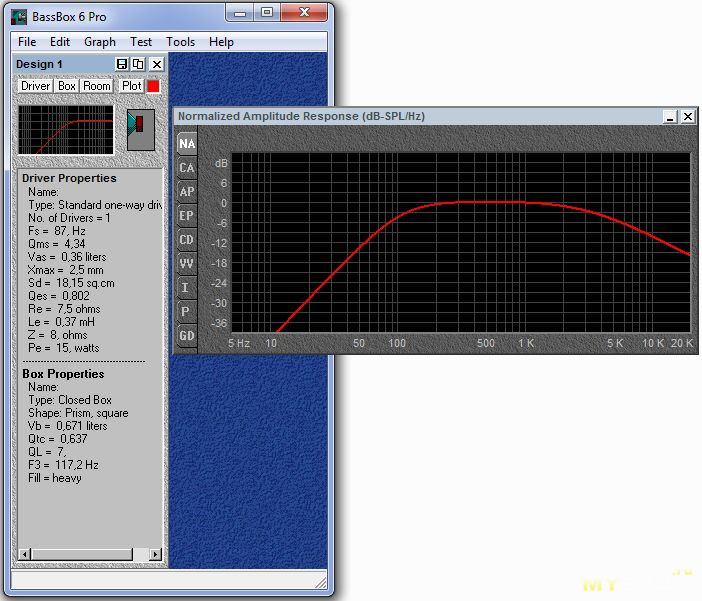Click the left scroll arrow in Design panel
The height and width of the screenshot is (601, 702).
[25, 554]
